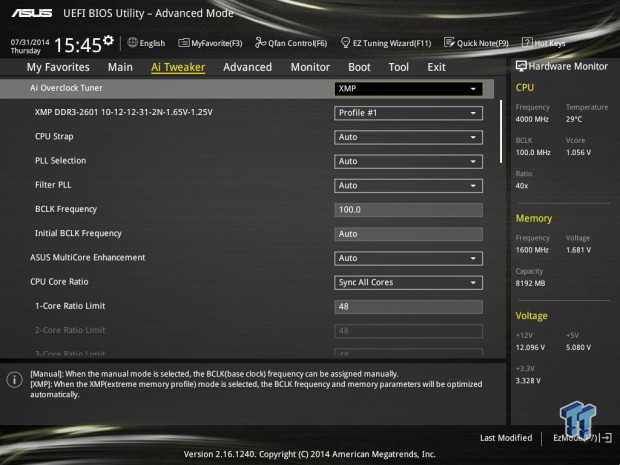Open the clock settings gear icon
Screen dimensions: 620x465
click(108, 40)
